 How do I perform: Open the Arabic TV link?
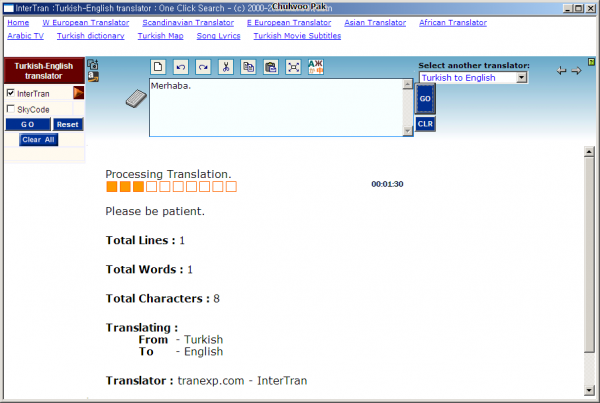pyautogui.click(x=25, y=36)
